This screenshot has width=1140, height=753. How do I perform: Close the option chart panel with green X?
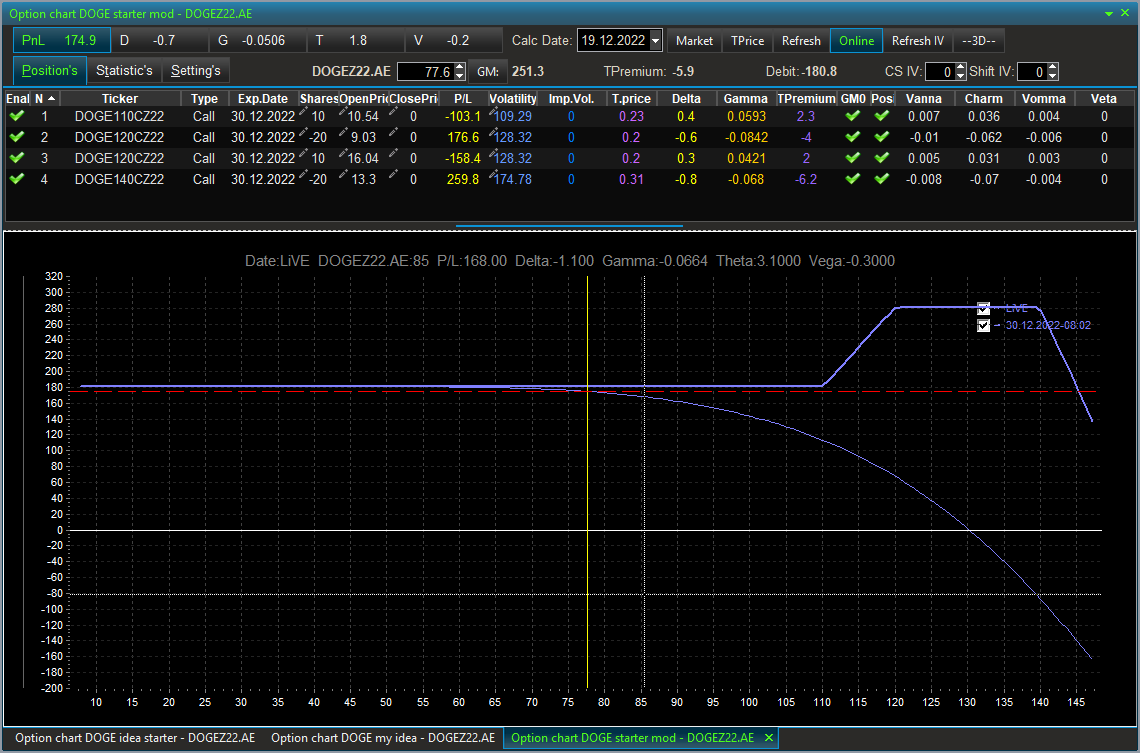coord(1125,13)
